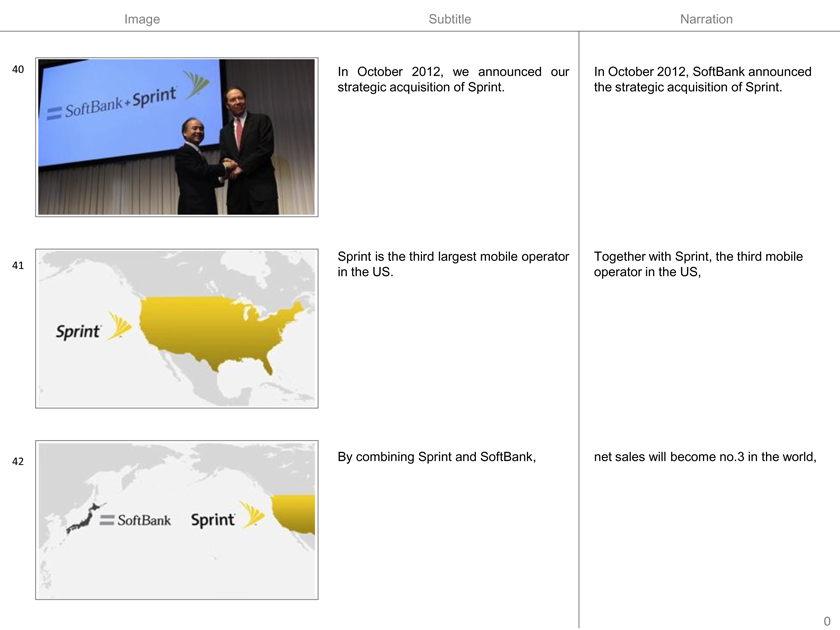Open the SoftBank Sprint handshake photo thumbnail
Image resolution: width=840 pixels, height=630 pixels.
click(177, 137)
